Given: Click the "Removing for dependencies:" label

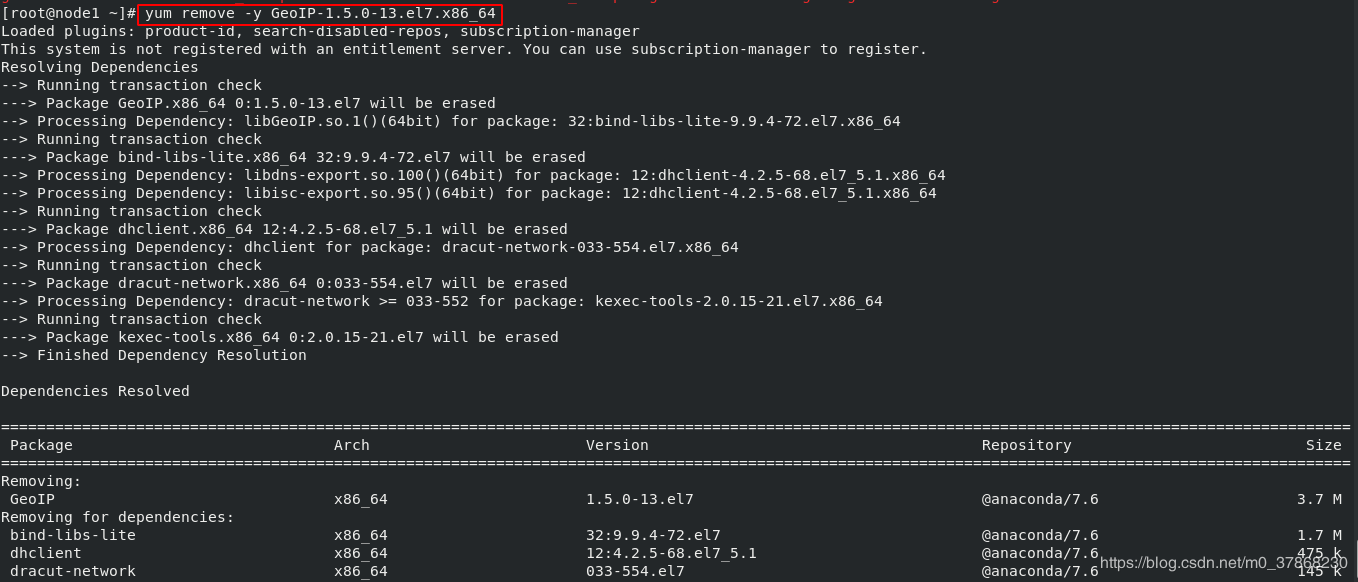Looking at the screenshot, I should coord(117,517).
